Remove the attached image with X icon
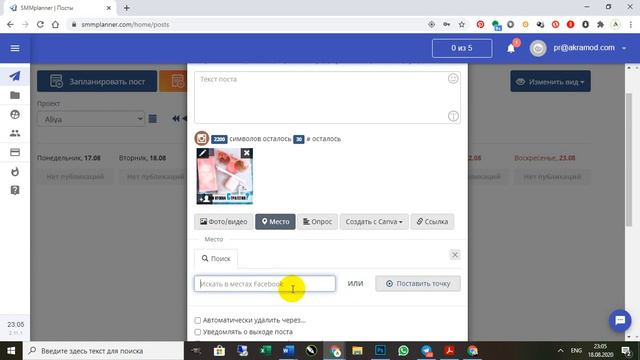Screen dimensions: 640x360 coord(247,153)
